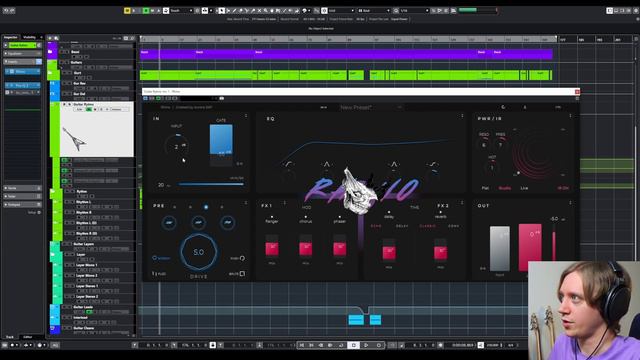Toggle the delay effect in FX2

click(389, 212)
